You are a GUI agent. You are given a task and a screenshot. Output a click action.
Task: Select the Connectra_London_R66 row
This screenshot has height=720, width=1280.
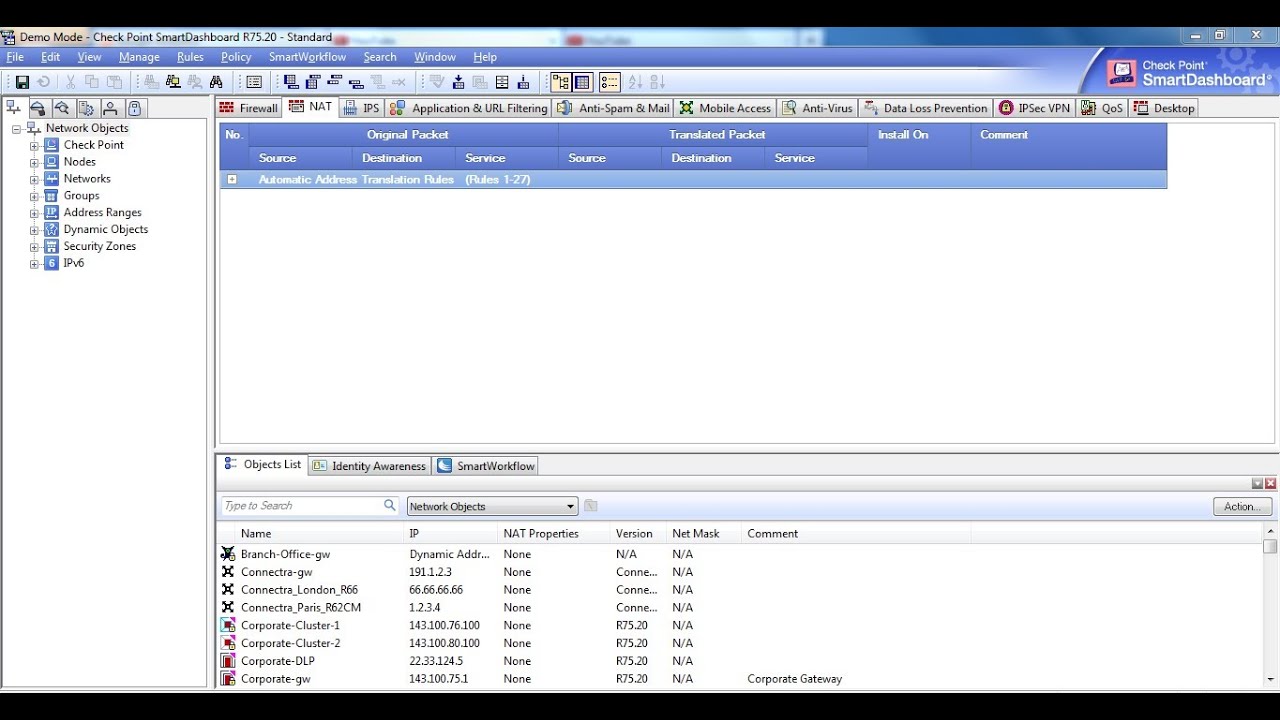click(740, 590)
